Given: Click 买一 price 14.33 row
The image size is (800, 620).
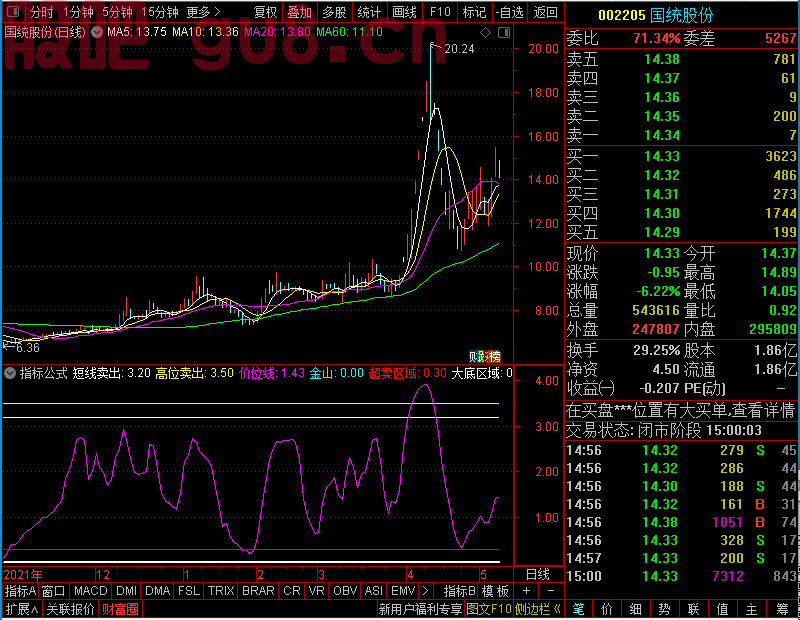Looking at the screenshot, I should tap(681, 156).
